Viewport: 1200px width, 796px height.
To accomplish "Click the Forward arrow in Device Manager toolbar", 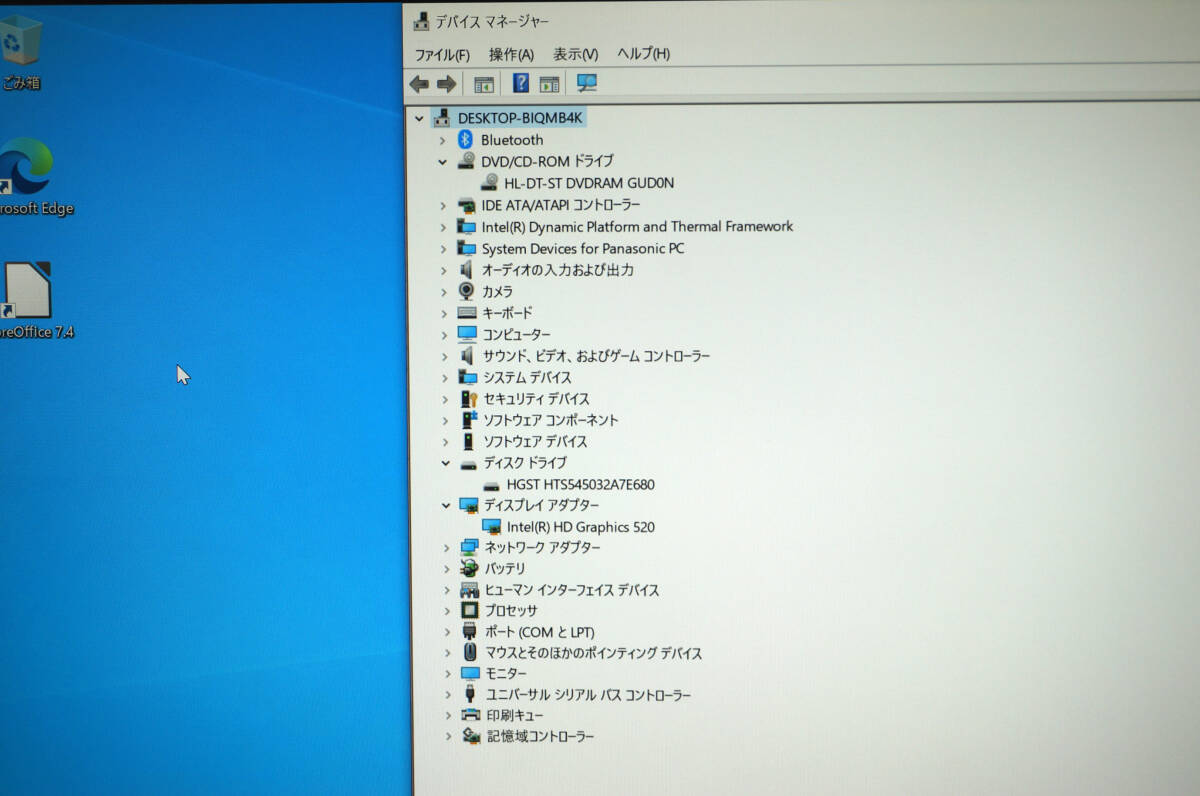I will [x=447, y=84].
